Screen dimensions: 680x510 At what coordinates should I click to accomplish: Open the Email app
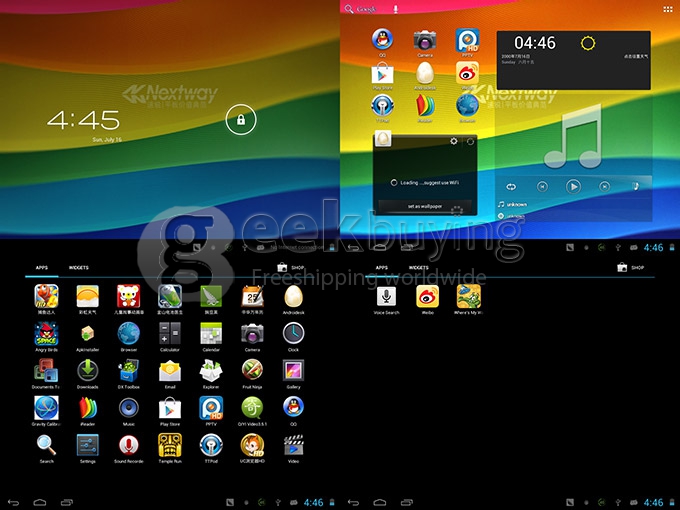[170, 370]
